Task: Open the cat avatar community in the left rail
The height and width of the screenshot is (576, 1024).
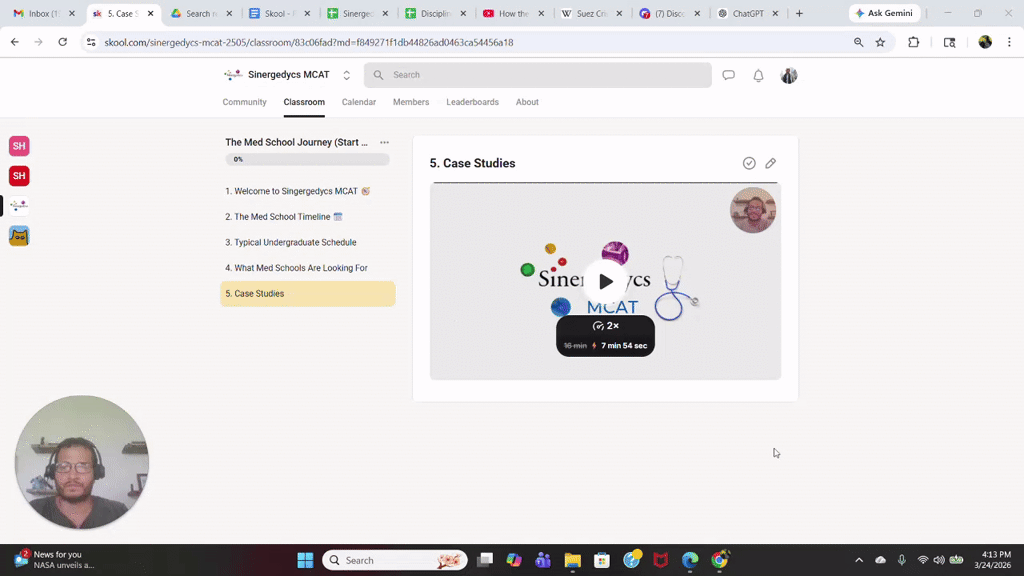Action: [19, 236]
